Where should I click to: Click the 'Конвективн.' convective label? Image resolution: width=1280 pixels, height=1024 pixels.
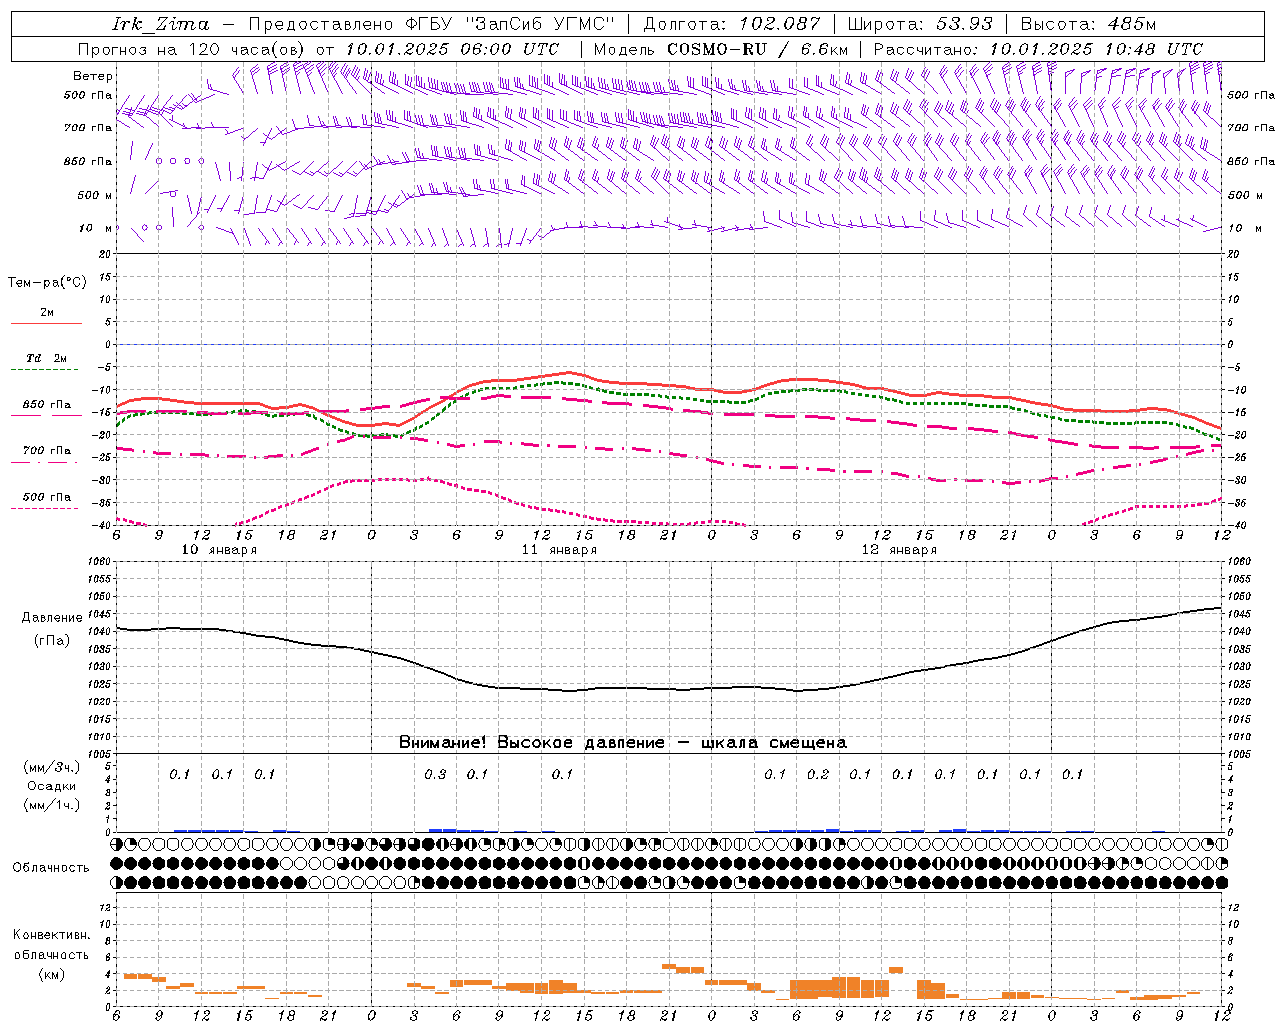(x=52, y=935)
